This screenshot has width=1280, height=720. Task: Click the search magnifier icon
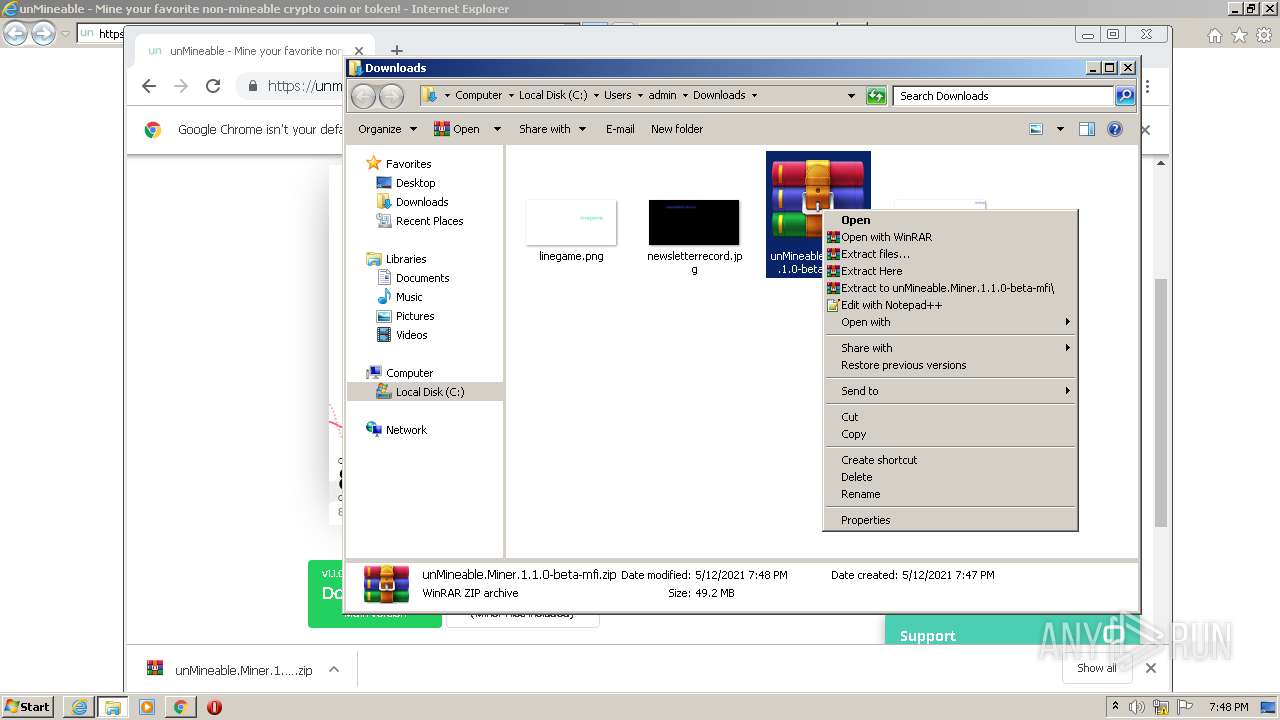click(x=1125, y=96)
